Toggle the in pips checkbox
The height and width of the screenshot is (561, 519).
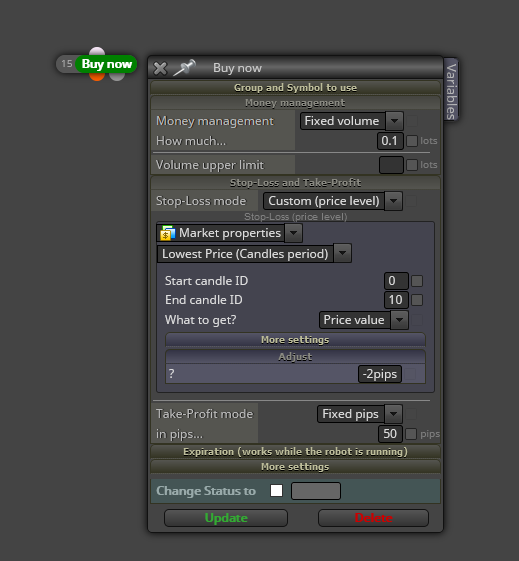tap(411, 434)
